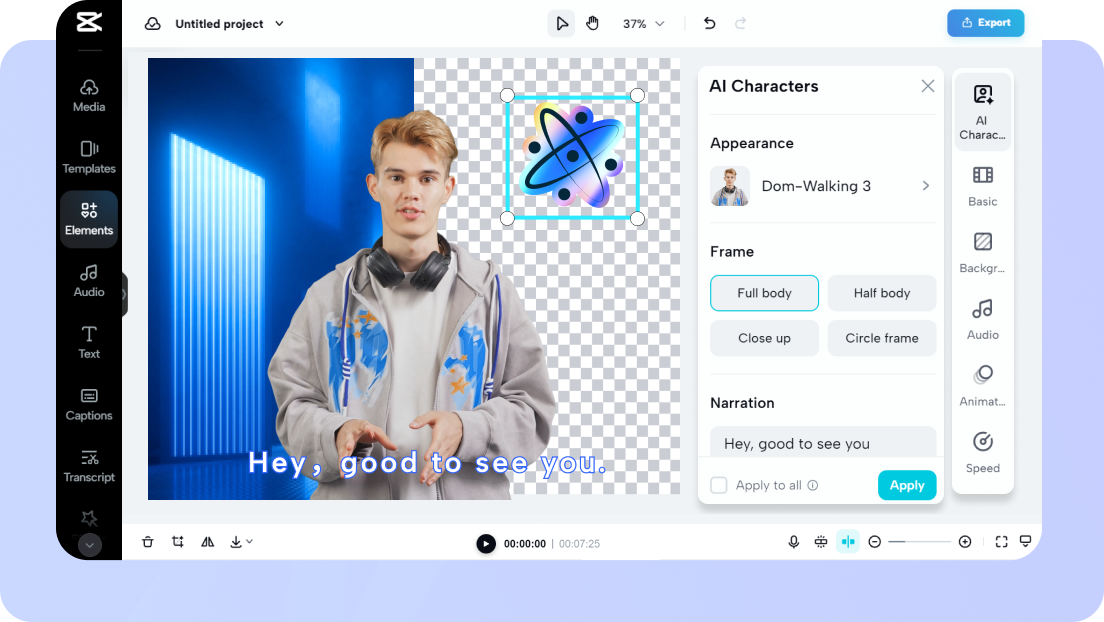1104x622 pixels.
Task: Click the cloud save status icon
Action: tap(153, 24)
